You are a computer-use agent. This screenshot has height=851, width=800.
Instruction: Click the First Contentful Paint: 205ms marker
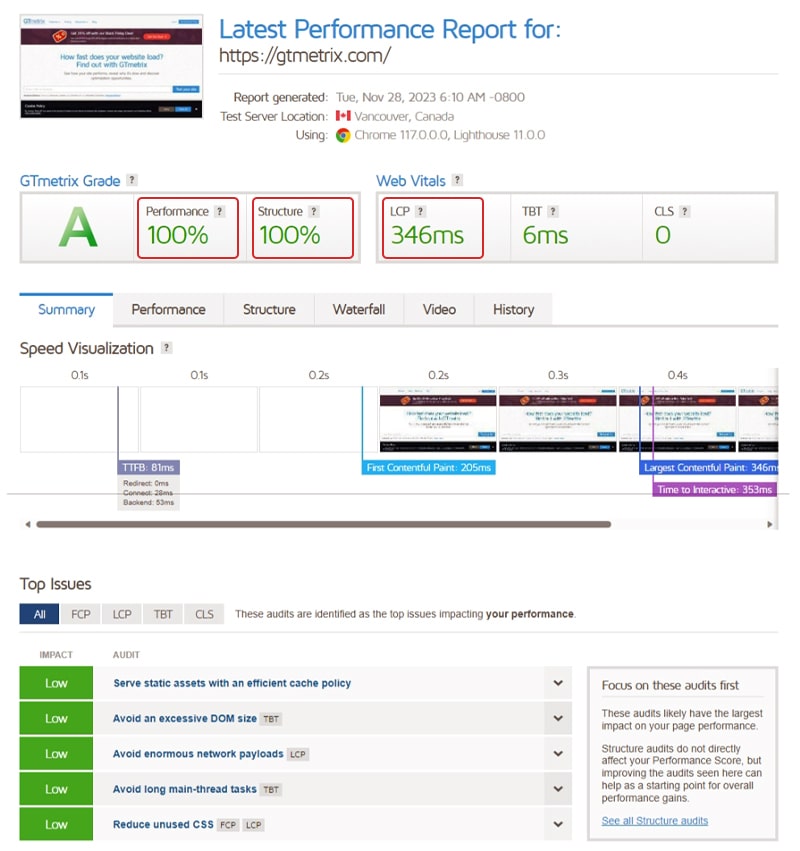click(428, 467)
